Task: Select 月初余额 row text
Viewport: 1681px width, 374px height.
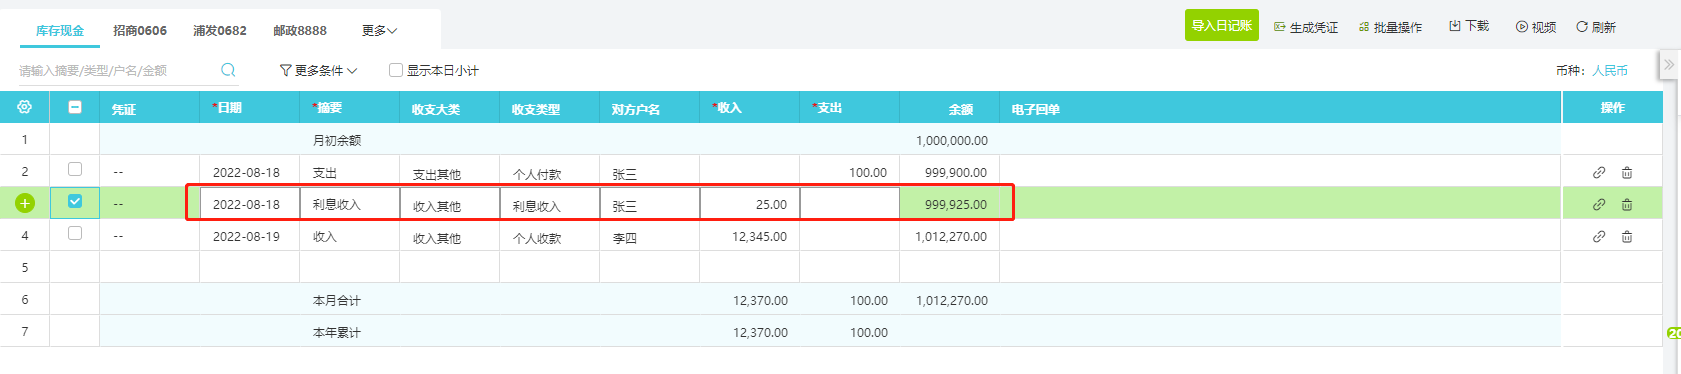Action: [x=337, y=141]
